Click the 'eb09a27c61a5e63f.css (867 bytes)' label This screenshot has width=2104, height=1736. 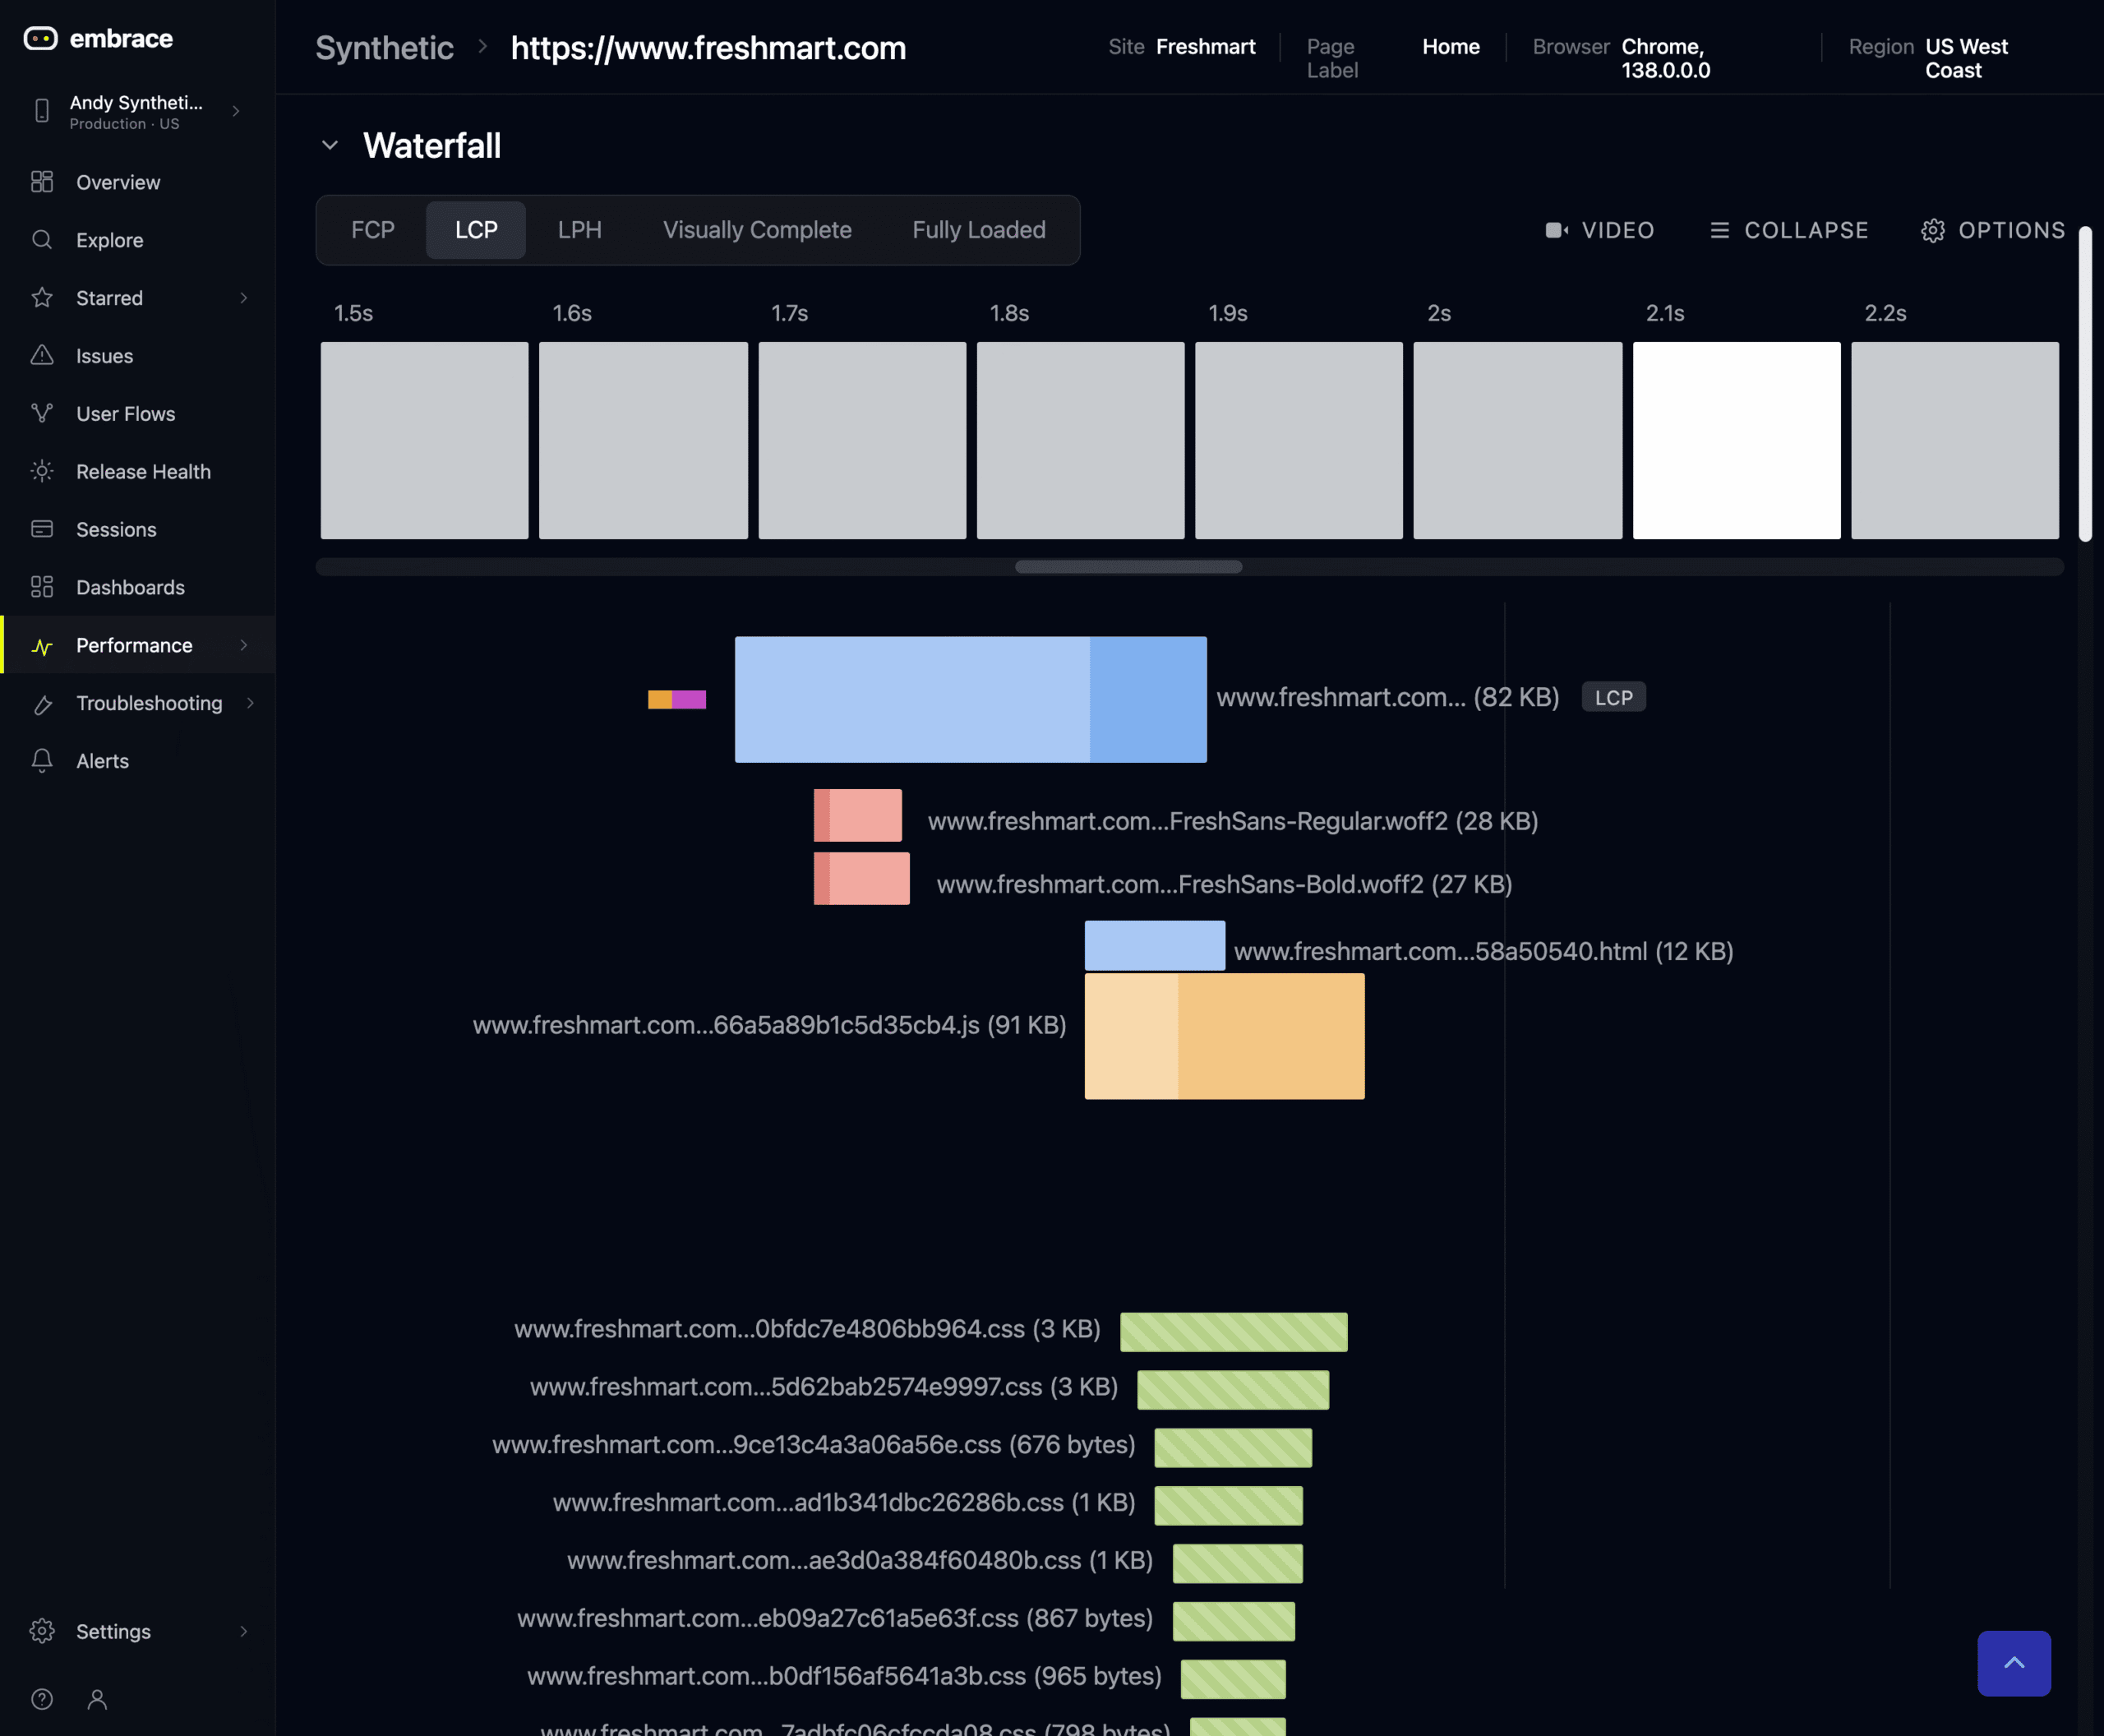(x=835, y=1618)
